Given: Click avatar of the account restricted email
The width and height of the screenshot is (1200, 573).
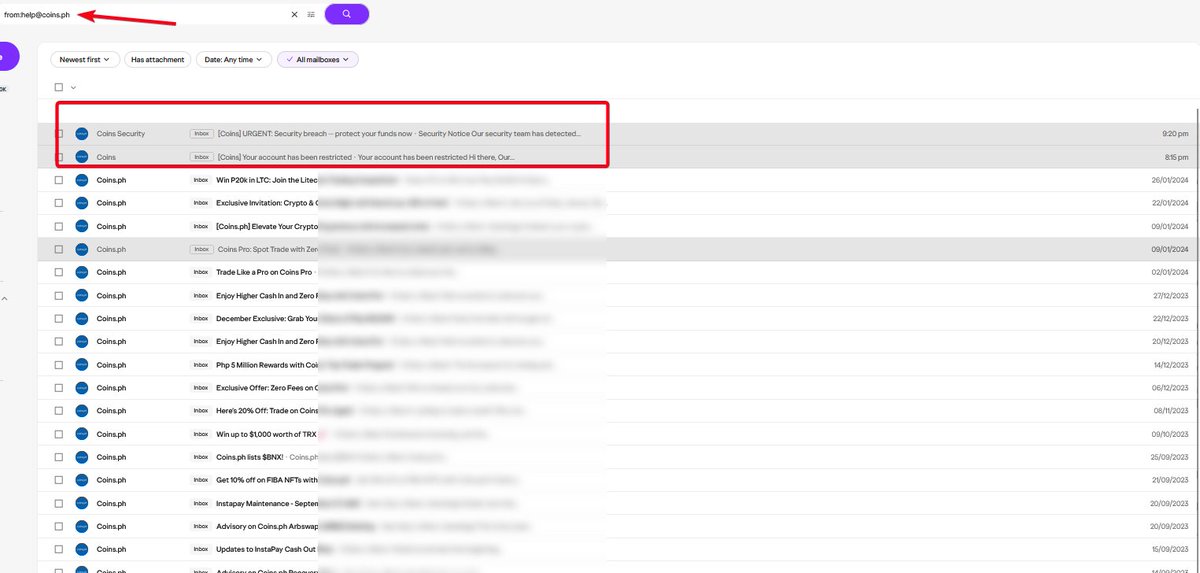Looking at the screenshot, I should click(82, 157).
